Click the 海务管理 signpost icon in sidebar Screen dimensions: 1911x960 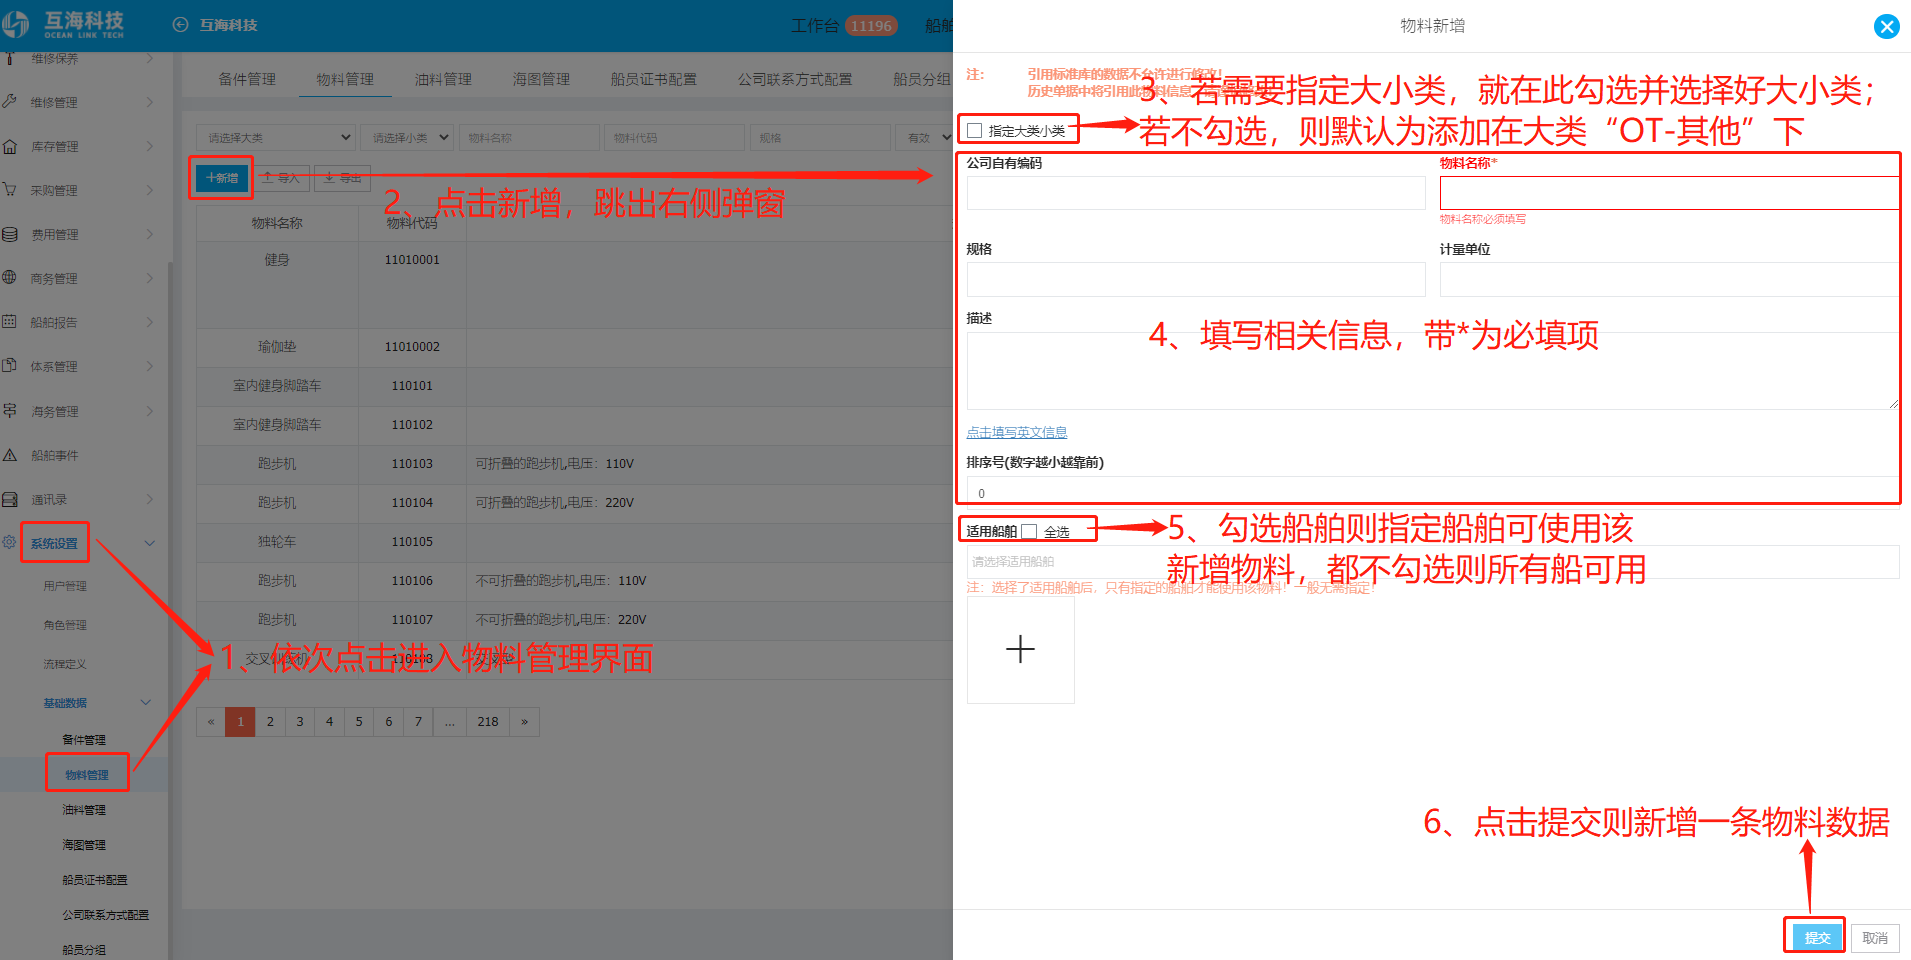10,411
